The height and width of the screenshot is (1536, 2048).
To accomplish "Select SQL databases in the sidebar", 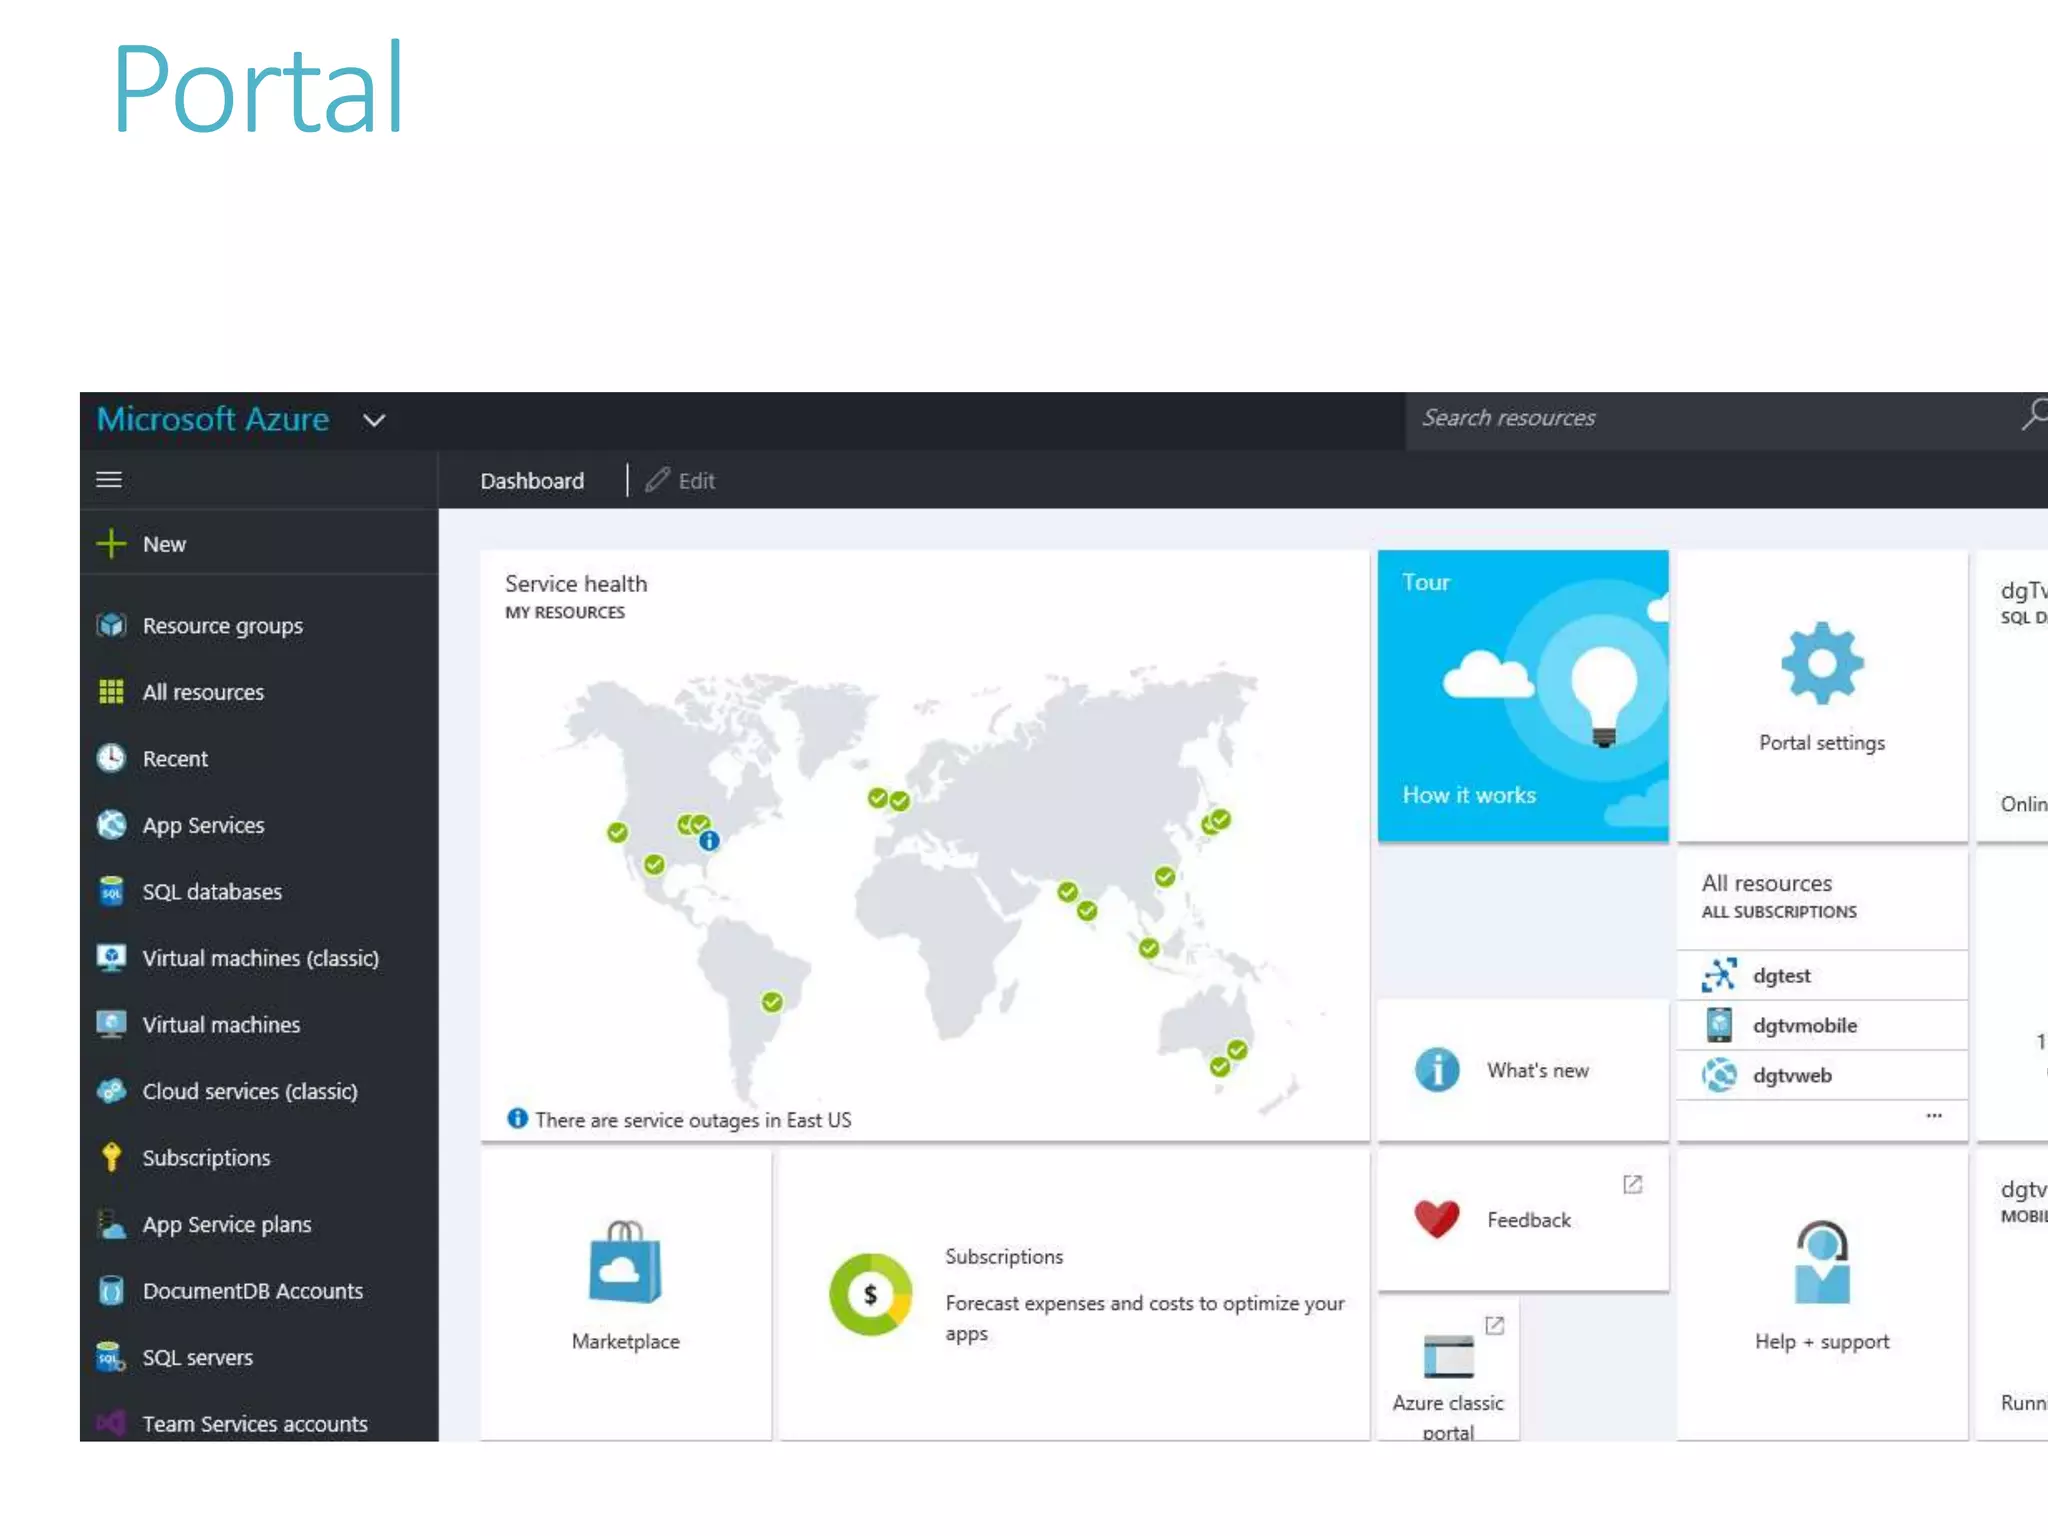I will pyautogui.click(x=212, y=892).
